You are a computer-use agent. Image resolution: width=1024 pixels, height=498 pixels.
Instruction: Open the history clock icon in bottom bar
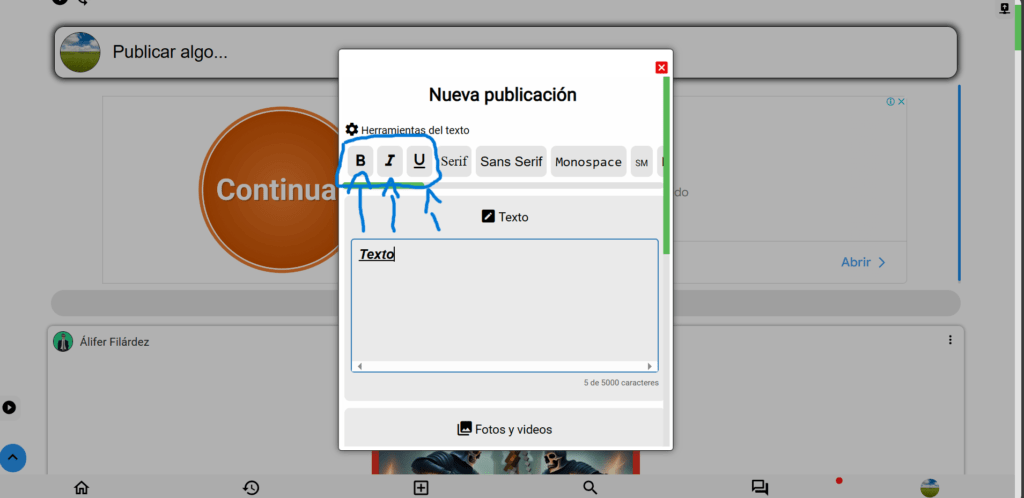[x=251, y=488]
